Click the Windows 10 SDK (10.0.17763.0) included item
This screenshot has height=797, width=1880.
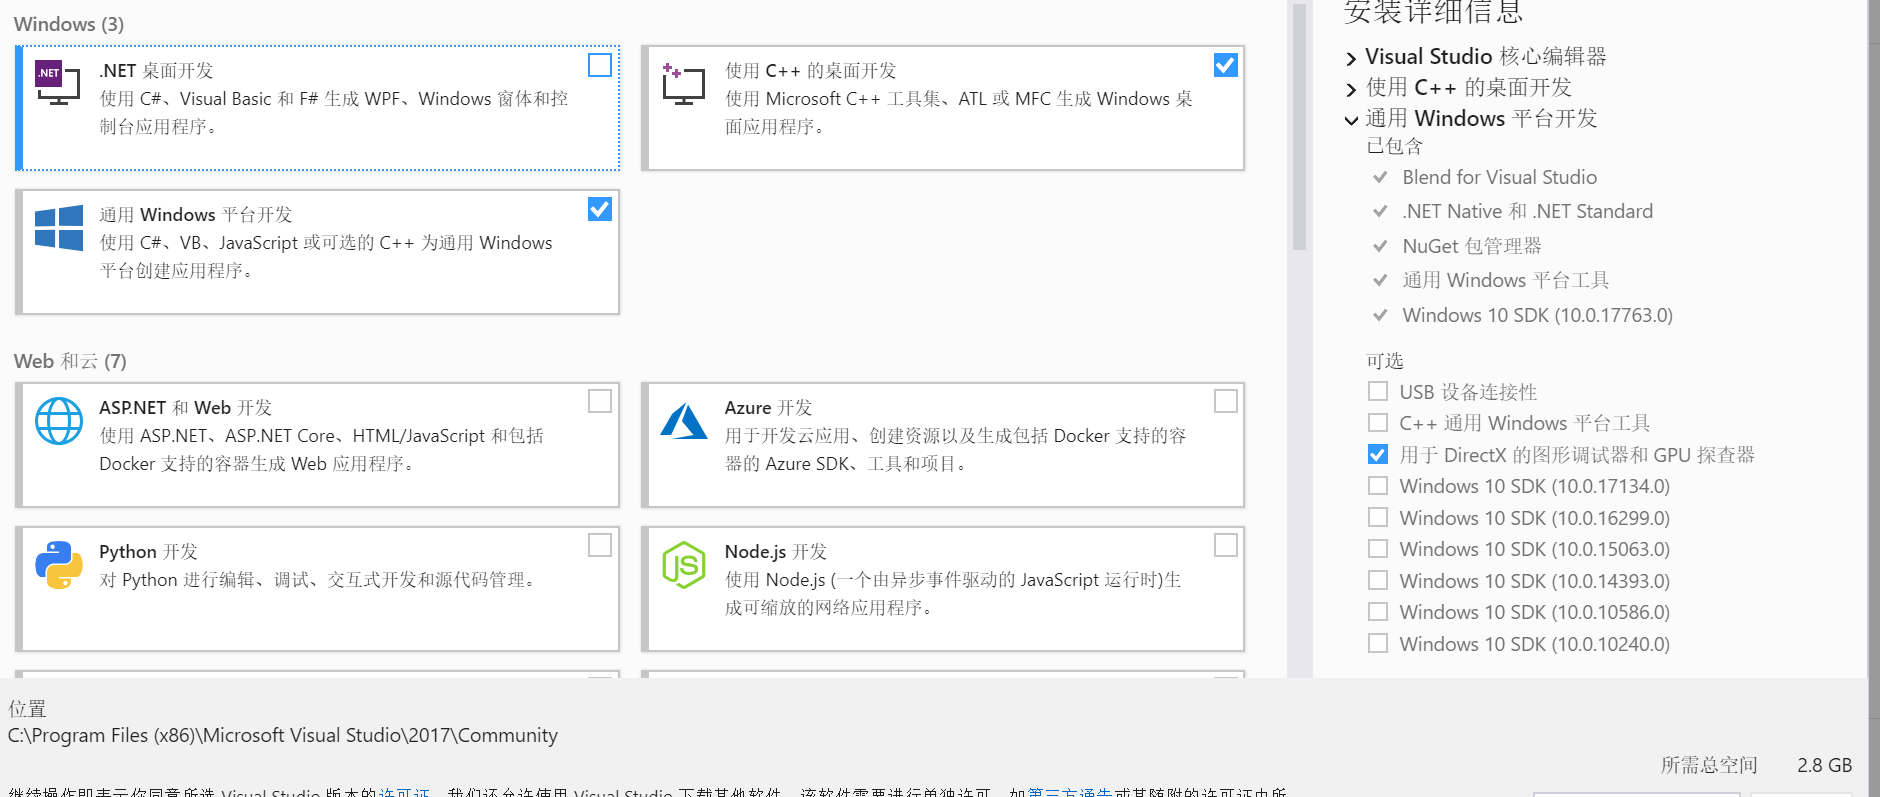pos(1537,315)
